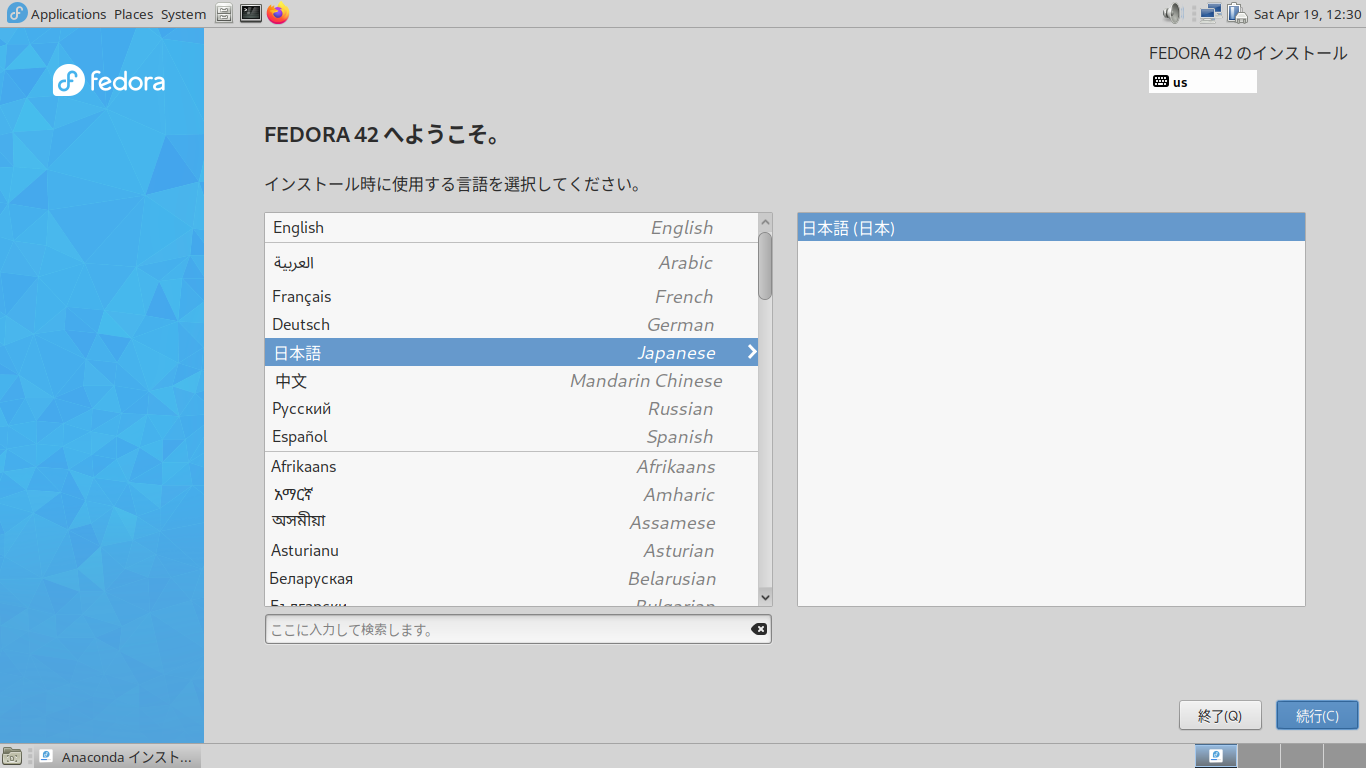Select Français (French) in the list
1366x768 pixels.
511,297
